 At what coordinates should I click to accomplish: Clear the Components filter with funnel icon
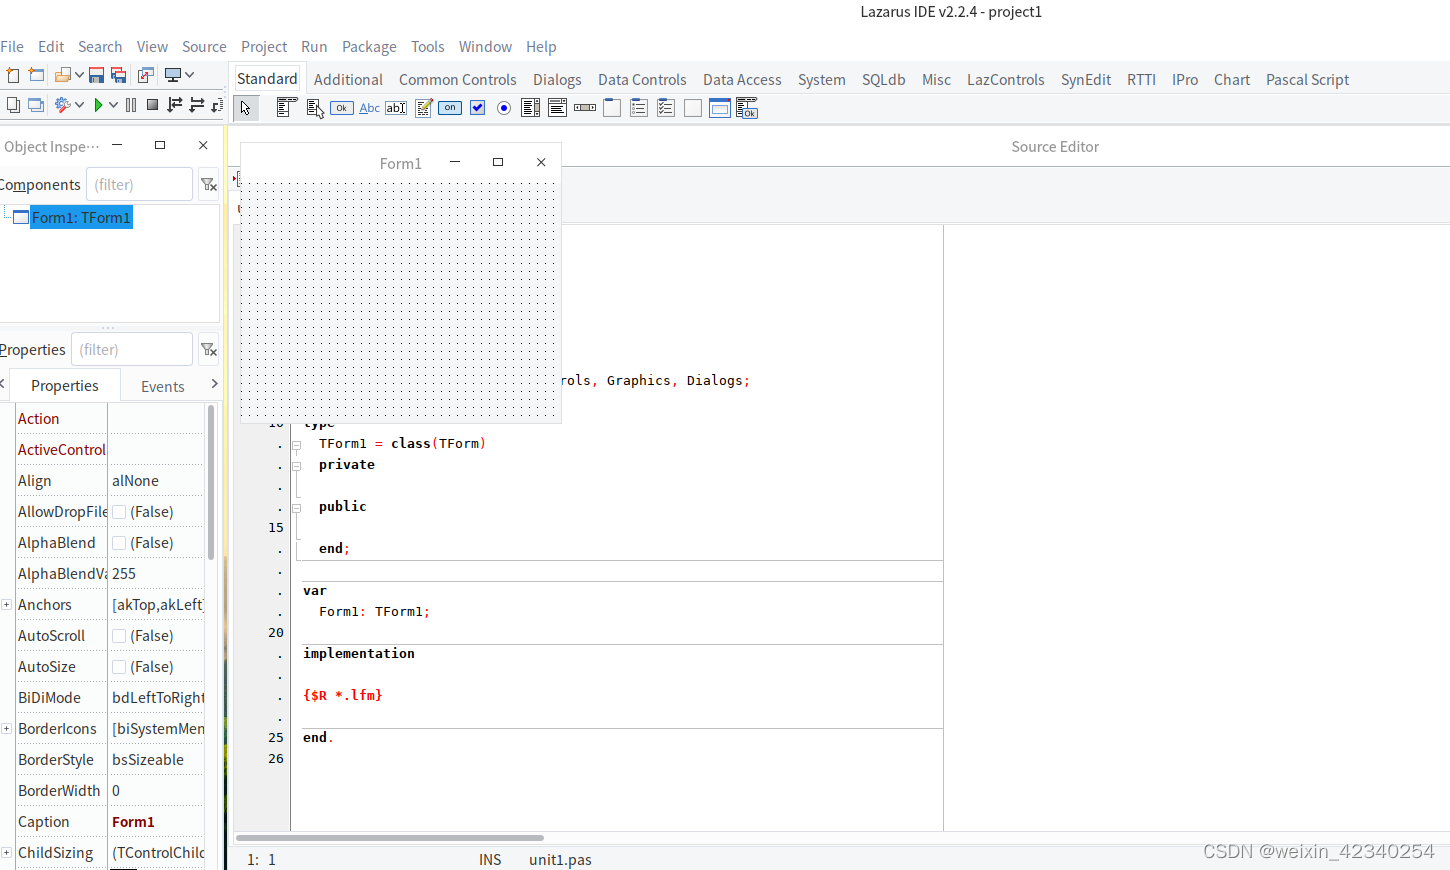[x=209, y=184]
